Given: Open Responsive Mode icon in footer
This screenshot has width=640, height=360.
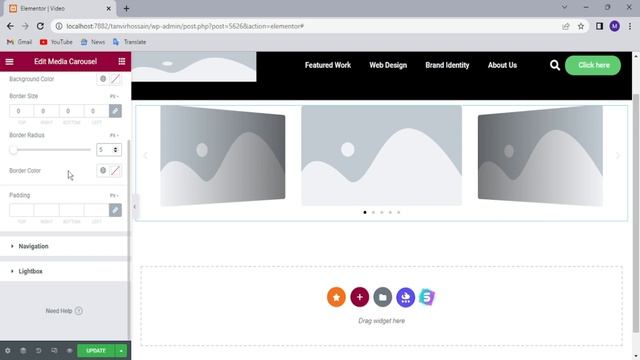Looking at the screenshot, I should [x=54, y=351].
